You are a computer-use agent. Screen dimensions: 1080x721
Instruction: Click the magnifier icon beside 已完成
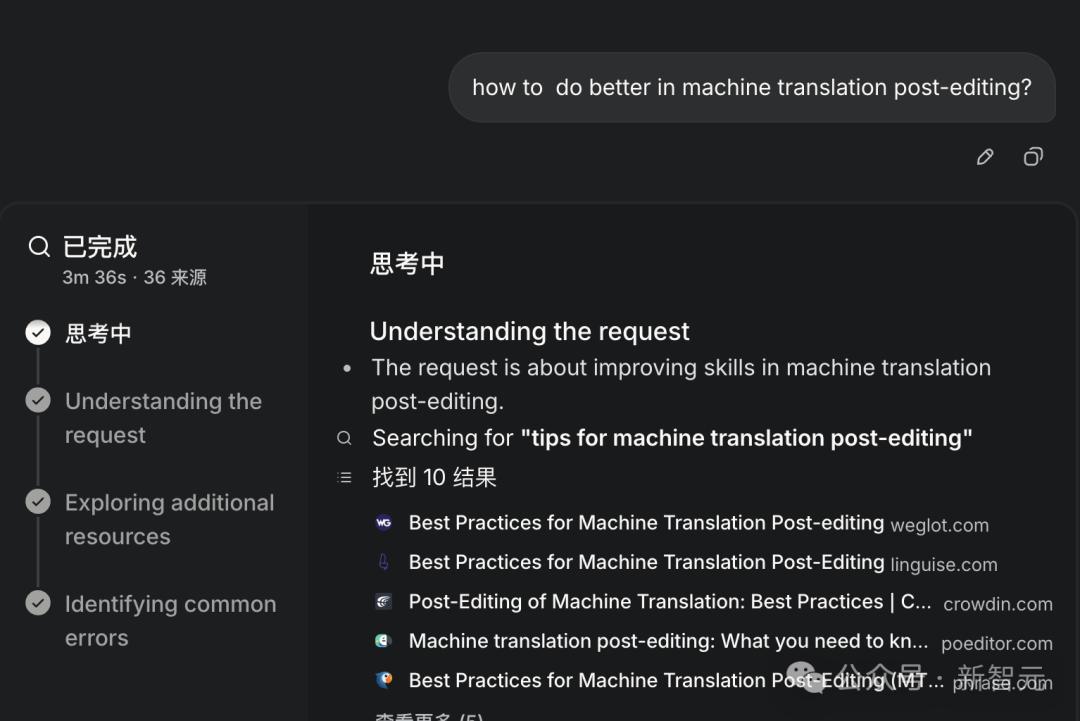pyautogui.click(x=39, y=246)
